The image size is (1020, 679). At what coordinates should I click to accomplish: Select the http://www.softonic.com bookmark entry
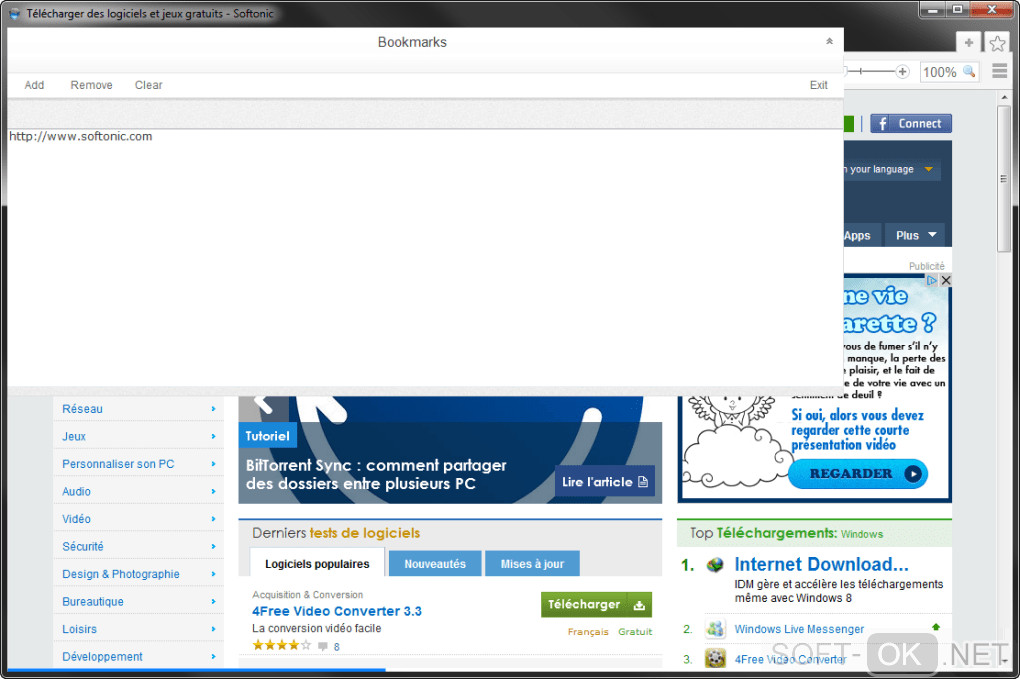(81, 137)
